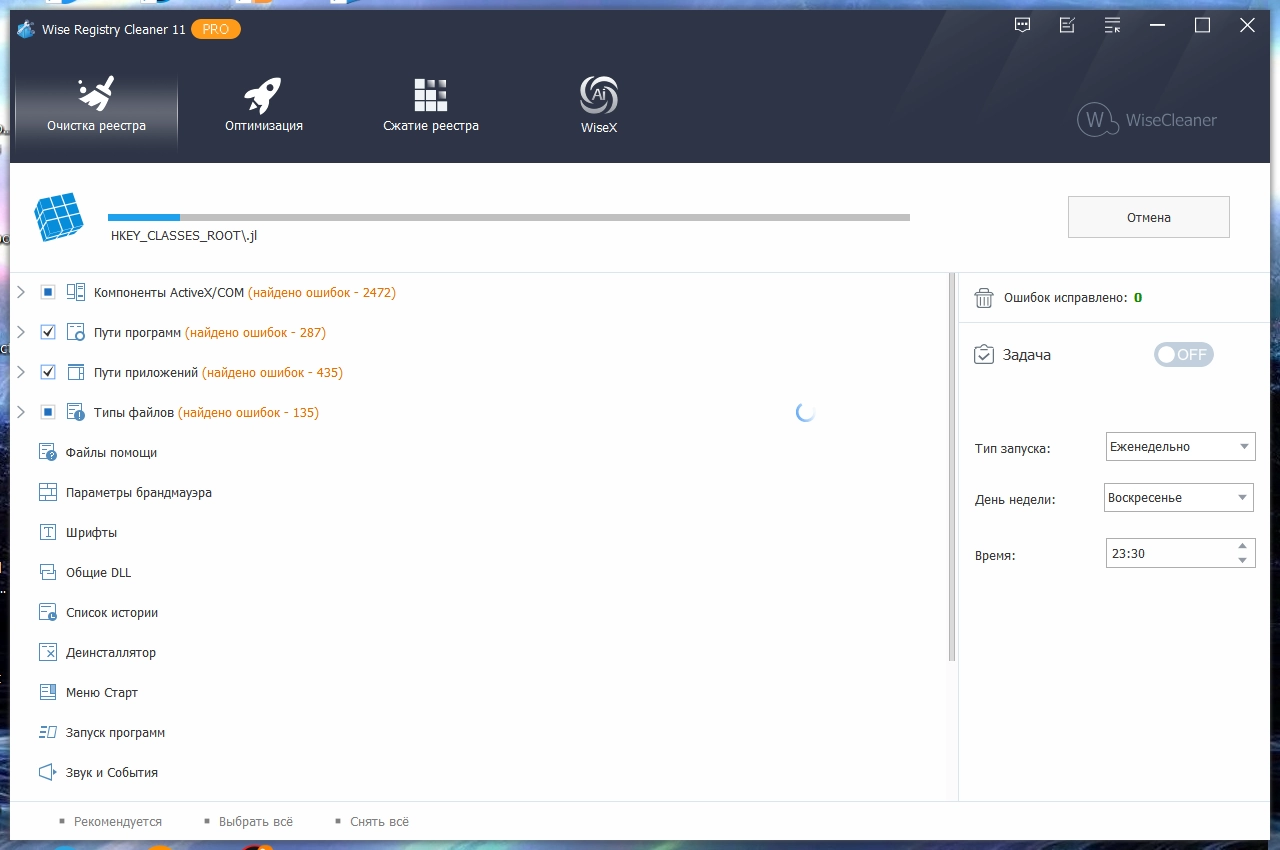Click the trash bin icon near Ошибок исправлено
The height and width of the screenshot is (850, 1280).
pos(984,298)
